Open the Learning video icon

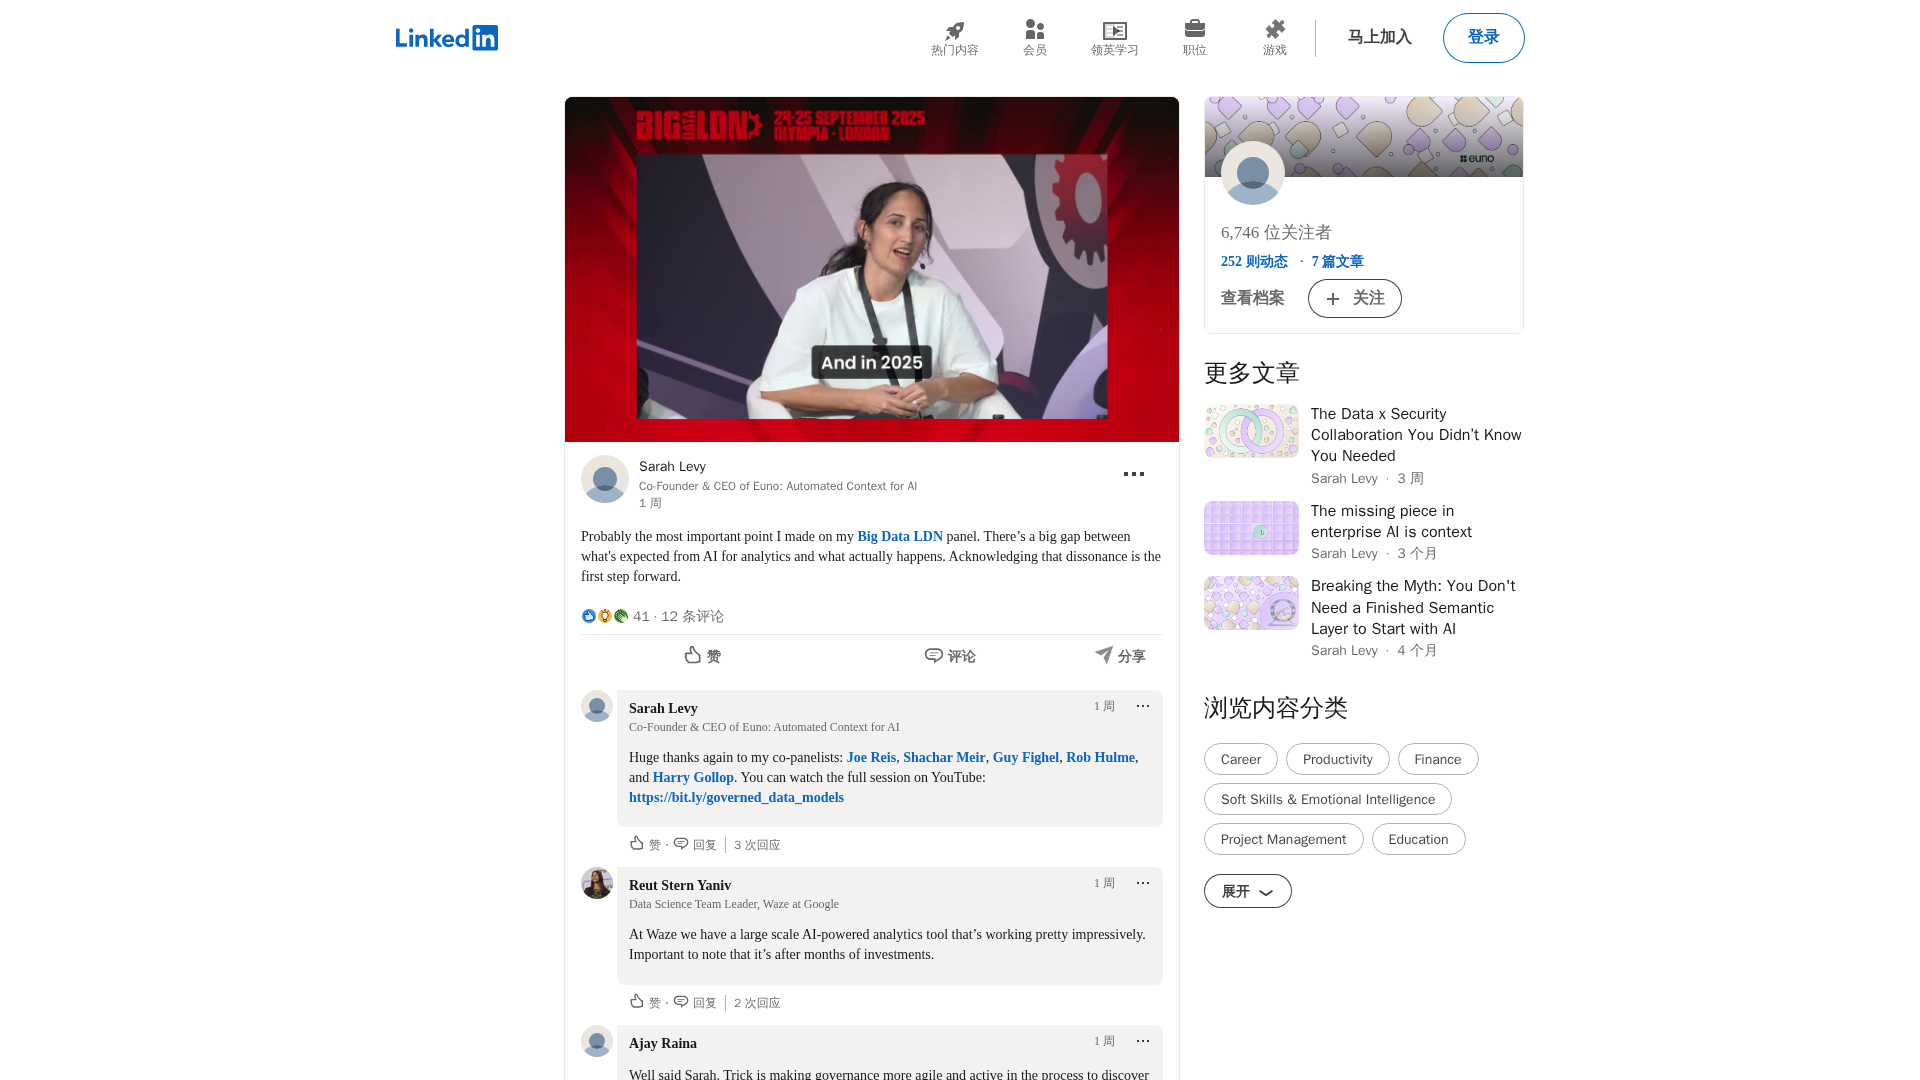tap(1114, 31)
